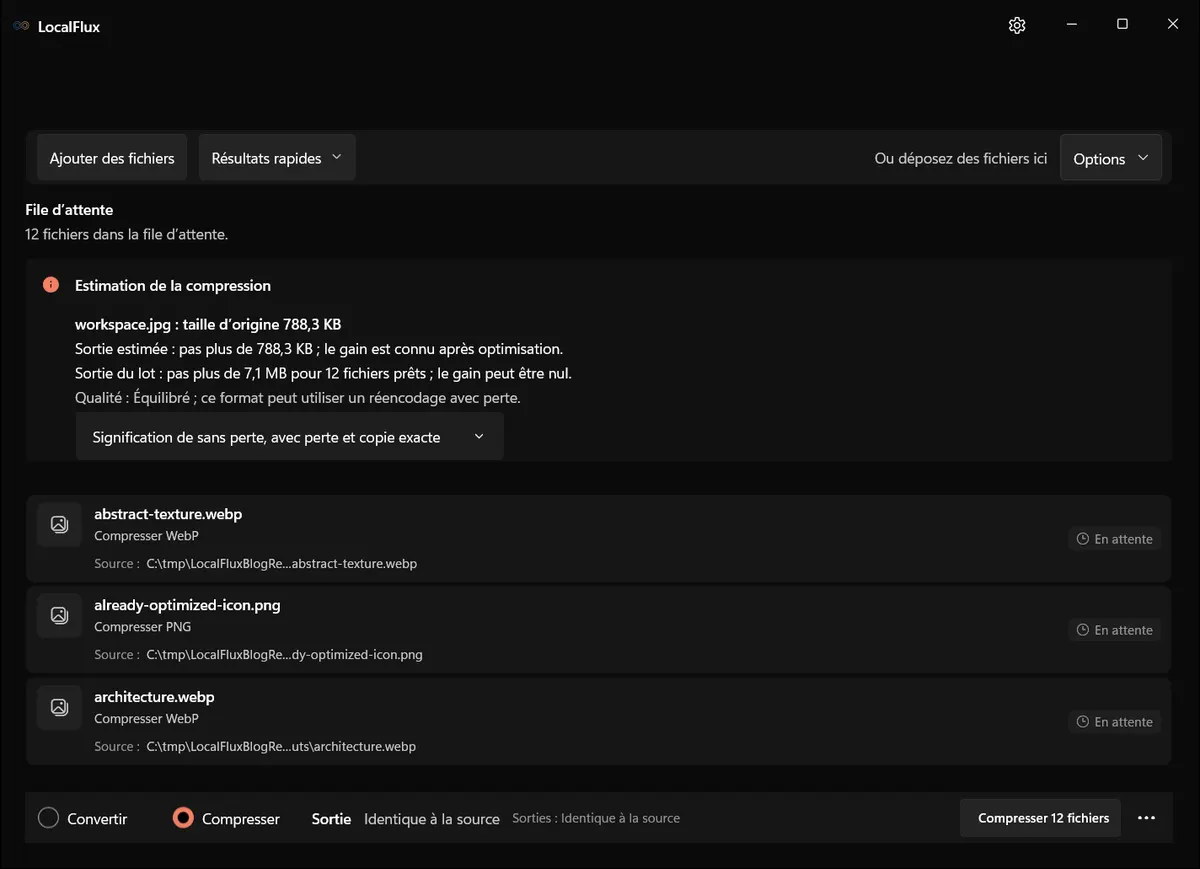
Task: Click the source path of already-optimized-icon.png
Action: [x=285, y=655]
